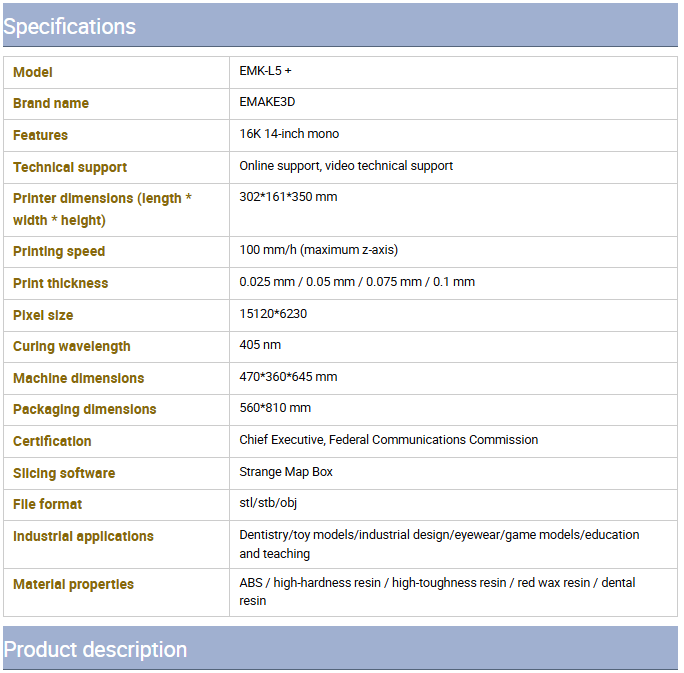Screen dimensions: 684x673
Task: Click the Product description section header
Action: pyautogui.click(x=340, y=649)
